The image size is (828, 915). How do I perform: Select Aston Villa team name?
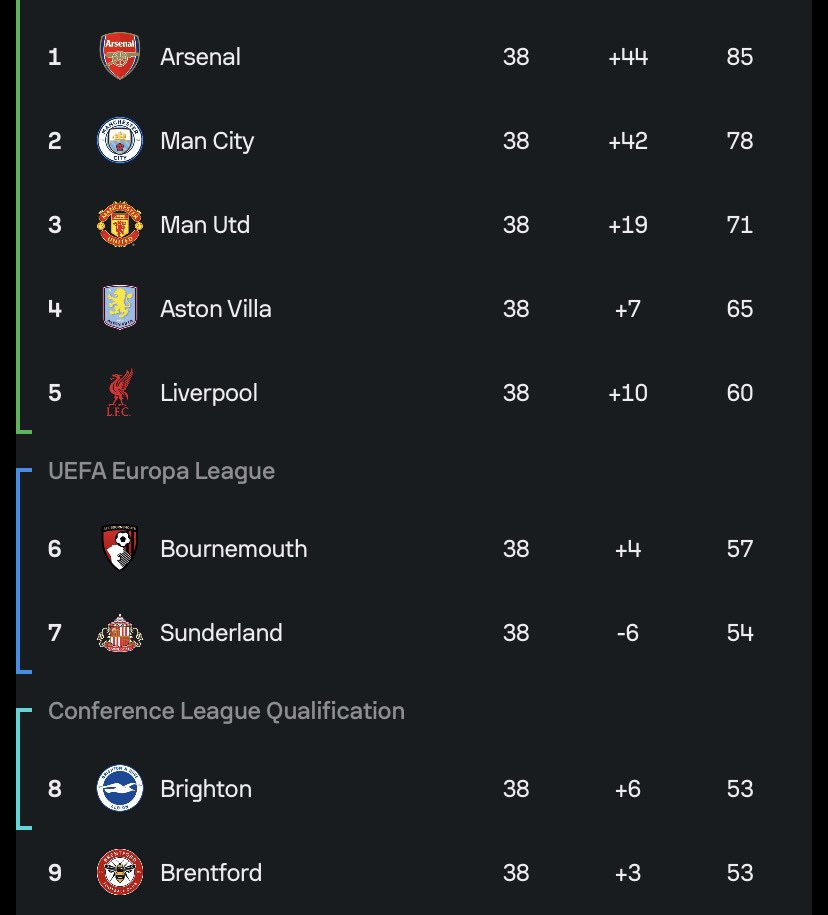coord(215,309)
